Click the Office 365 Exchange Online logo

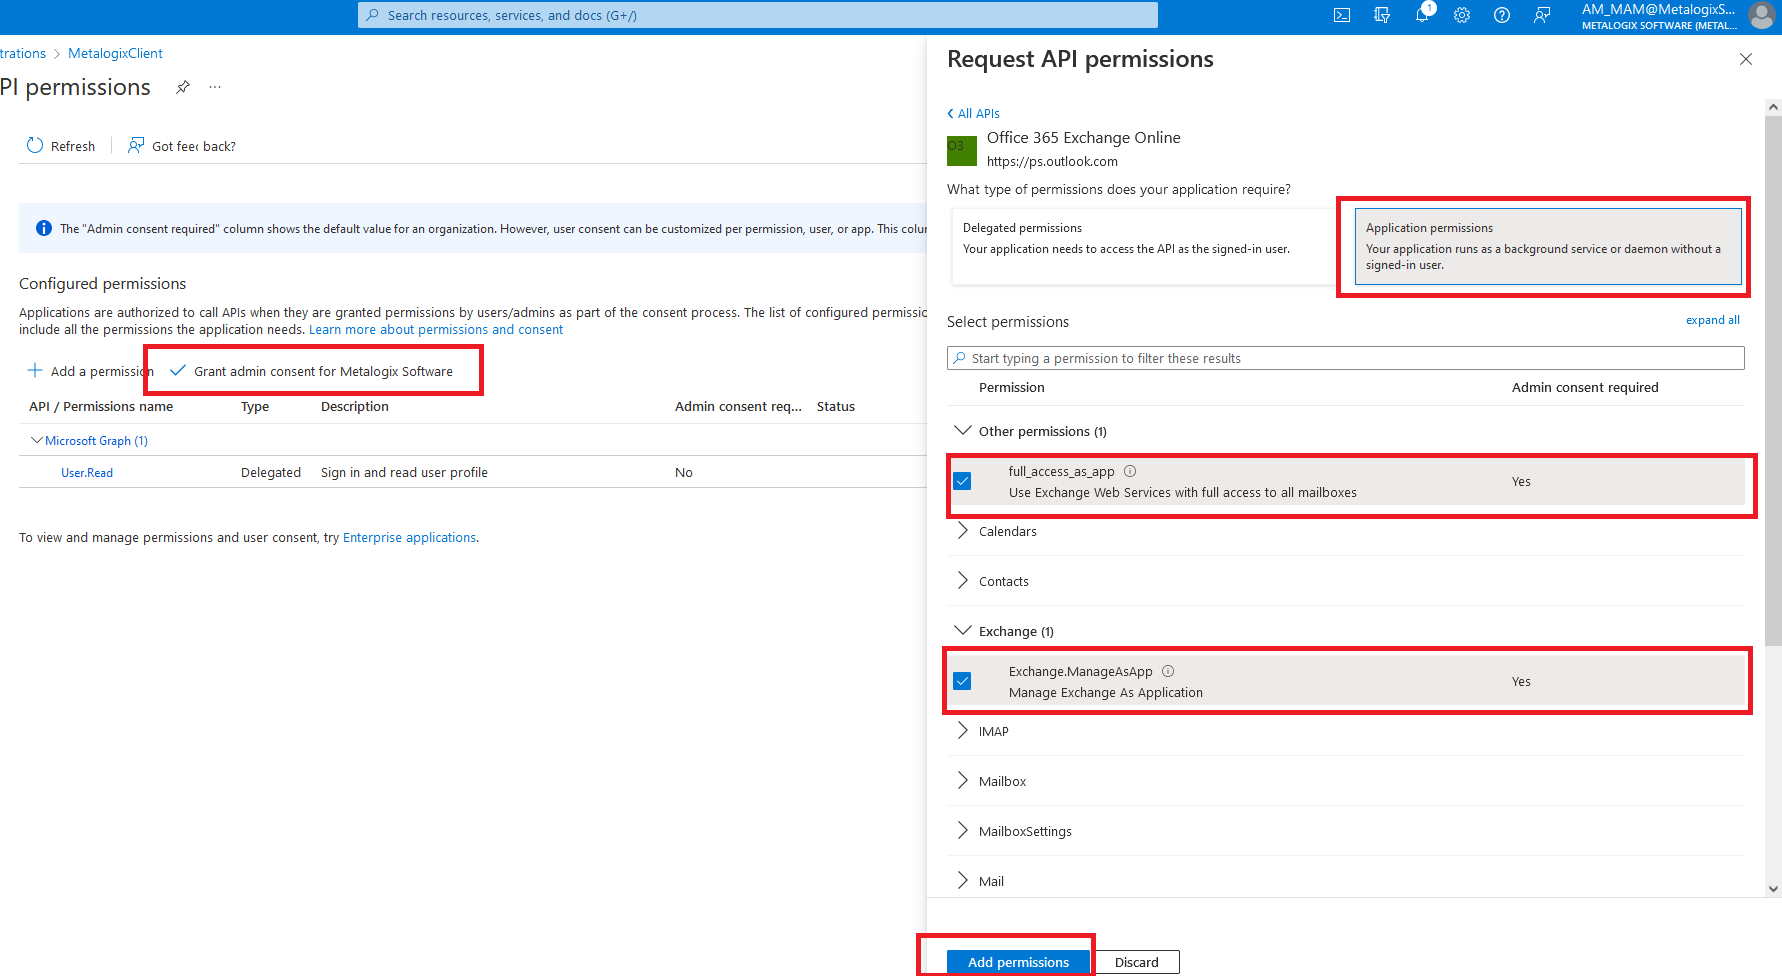coord(962,151)
